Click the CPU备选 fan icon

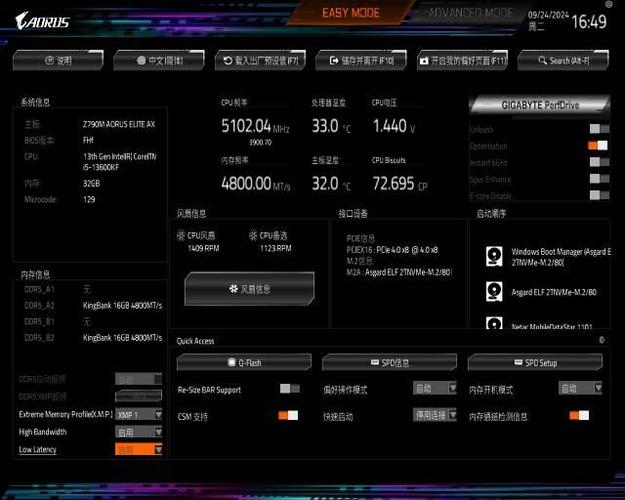253,236
